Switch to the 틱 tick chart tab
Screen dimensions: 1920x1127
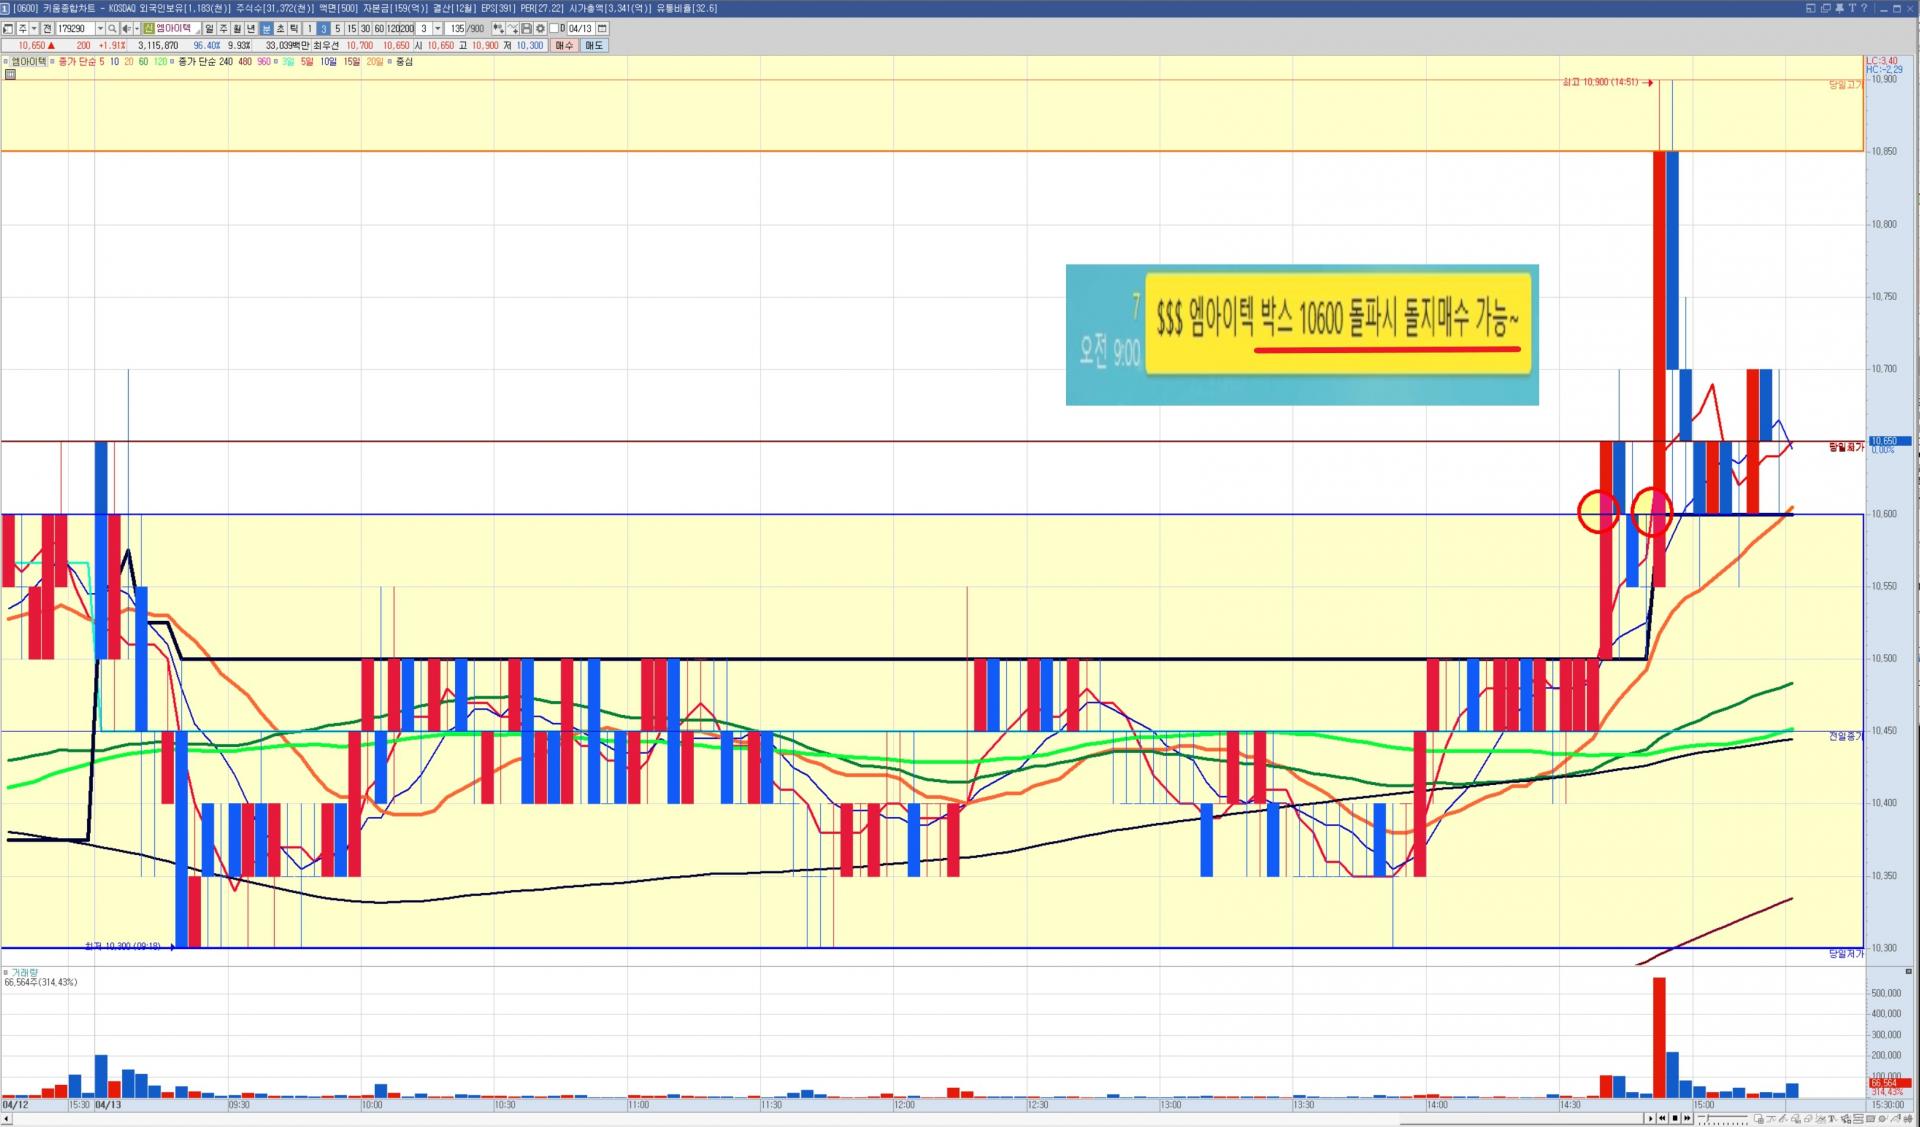coord(294,29)
